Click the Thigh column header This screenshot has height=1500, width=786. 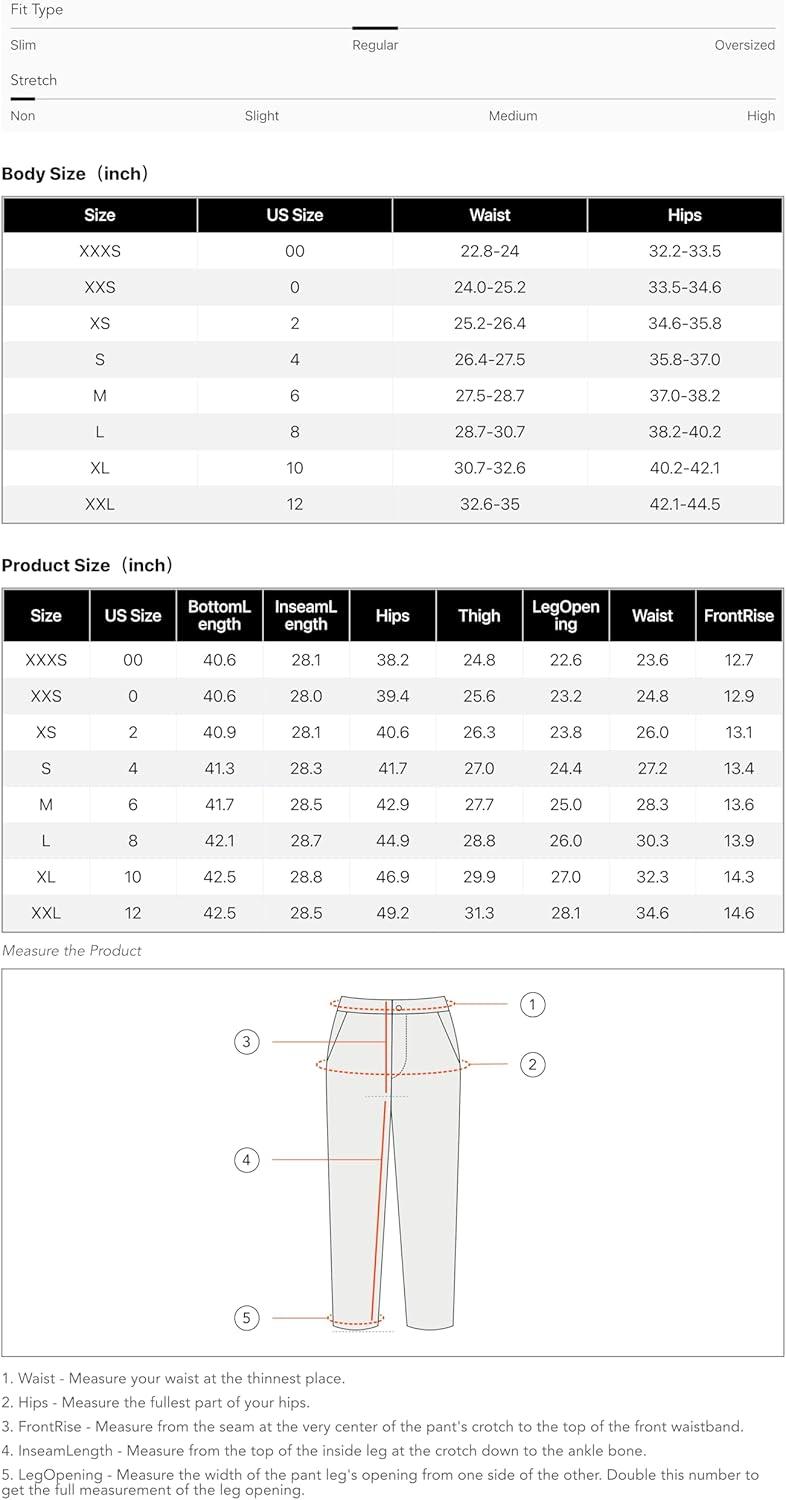pyautogui.click(x=479, y=616)
